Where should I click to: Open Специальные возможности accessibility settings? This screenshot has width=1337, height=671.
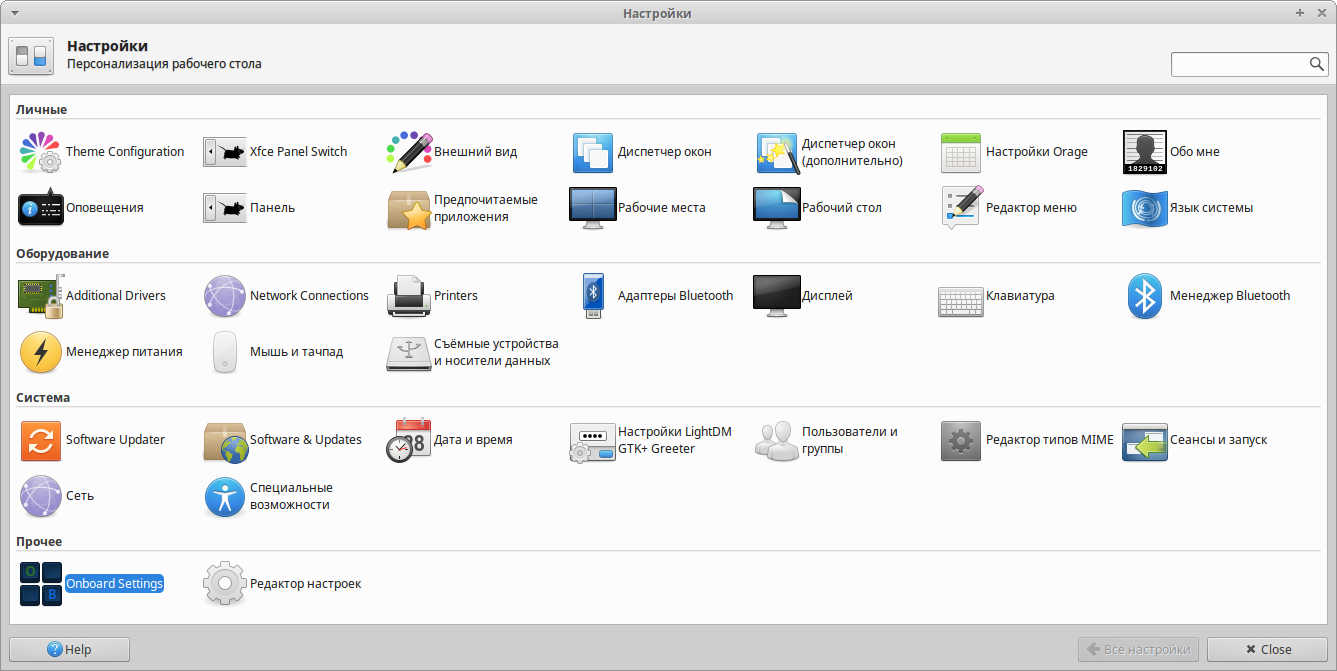click(x=268, y=496)
